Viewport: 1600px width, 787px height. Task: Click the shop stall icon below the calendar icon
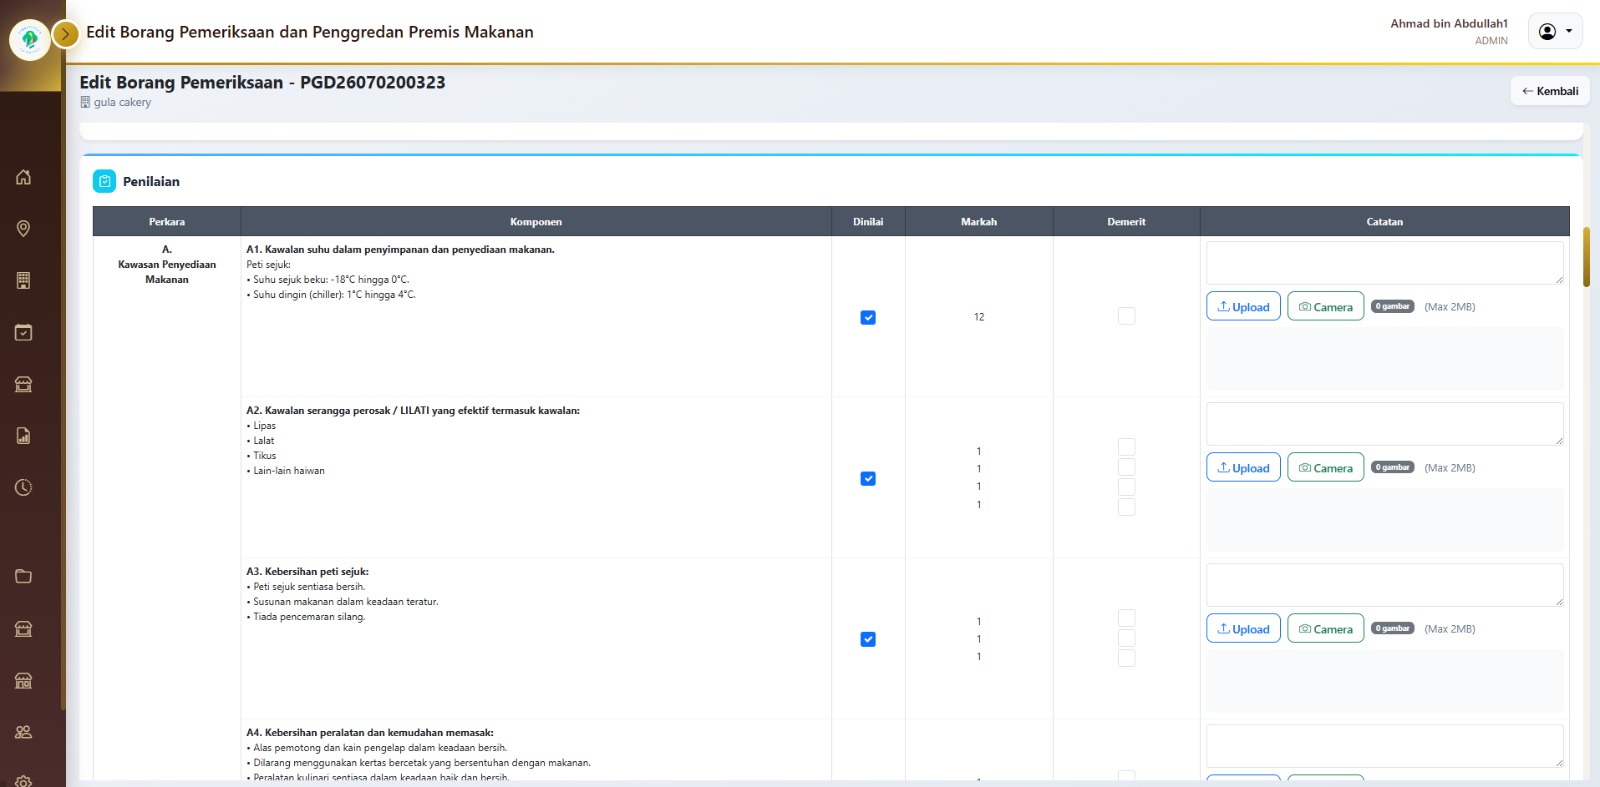(x=23, y=384)
